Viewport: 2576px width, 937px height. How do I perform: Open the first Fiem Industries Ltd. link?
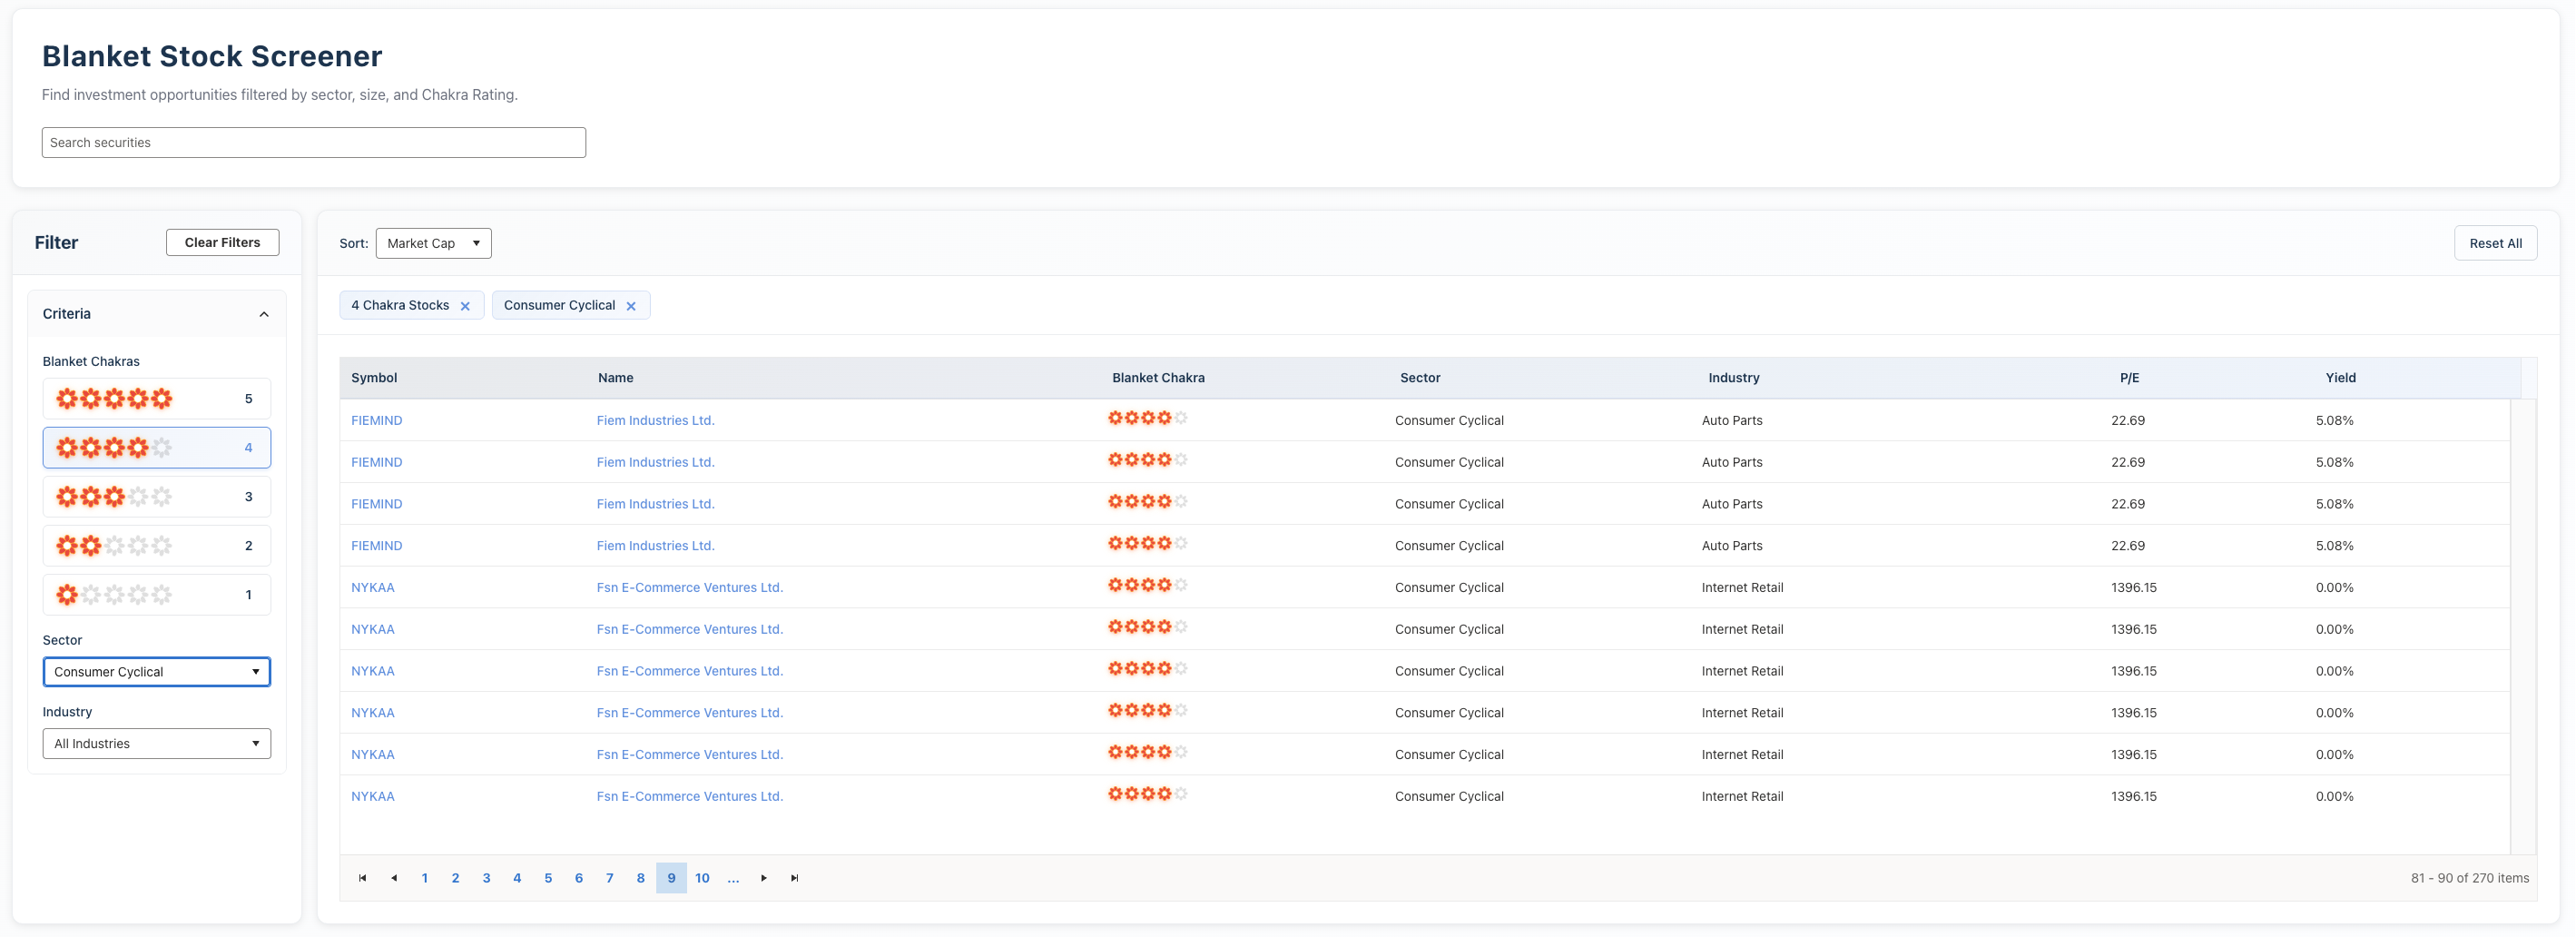(x=656, y=421)
